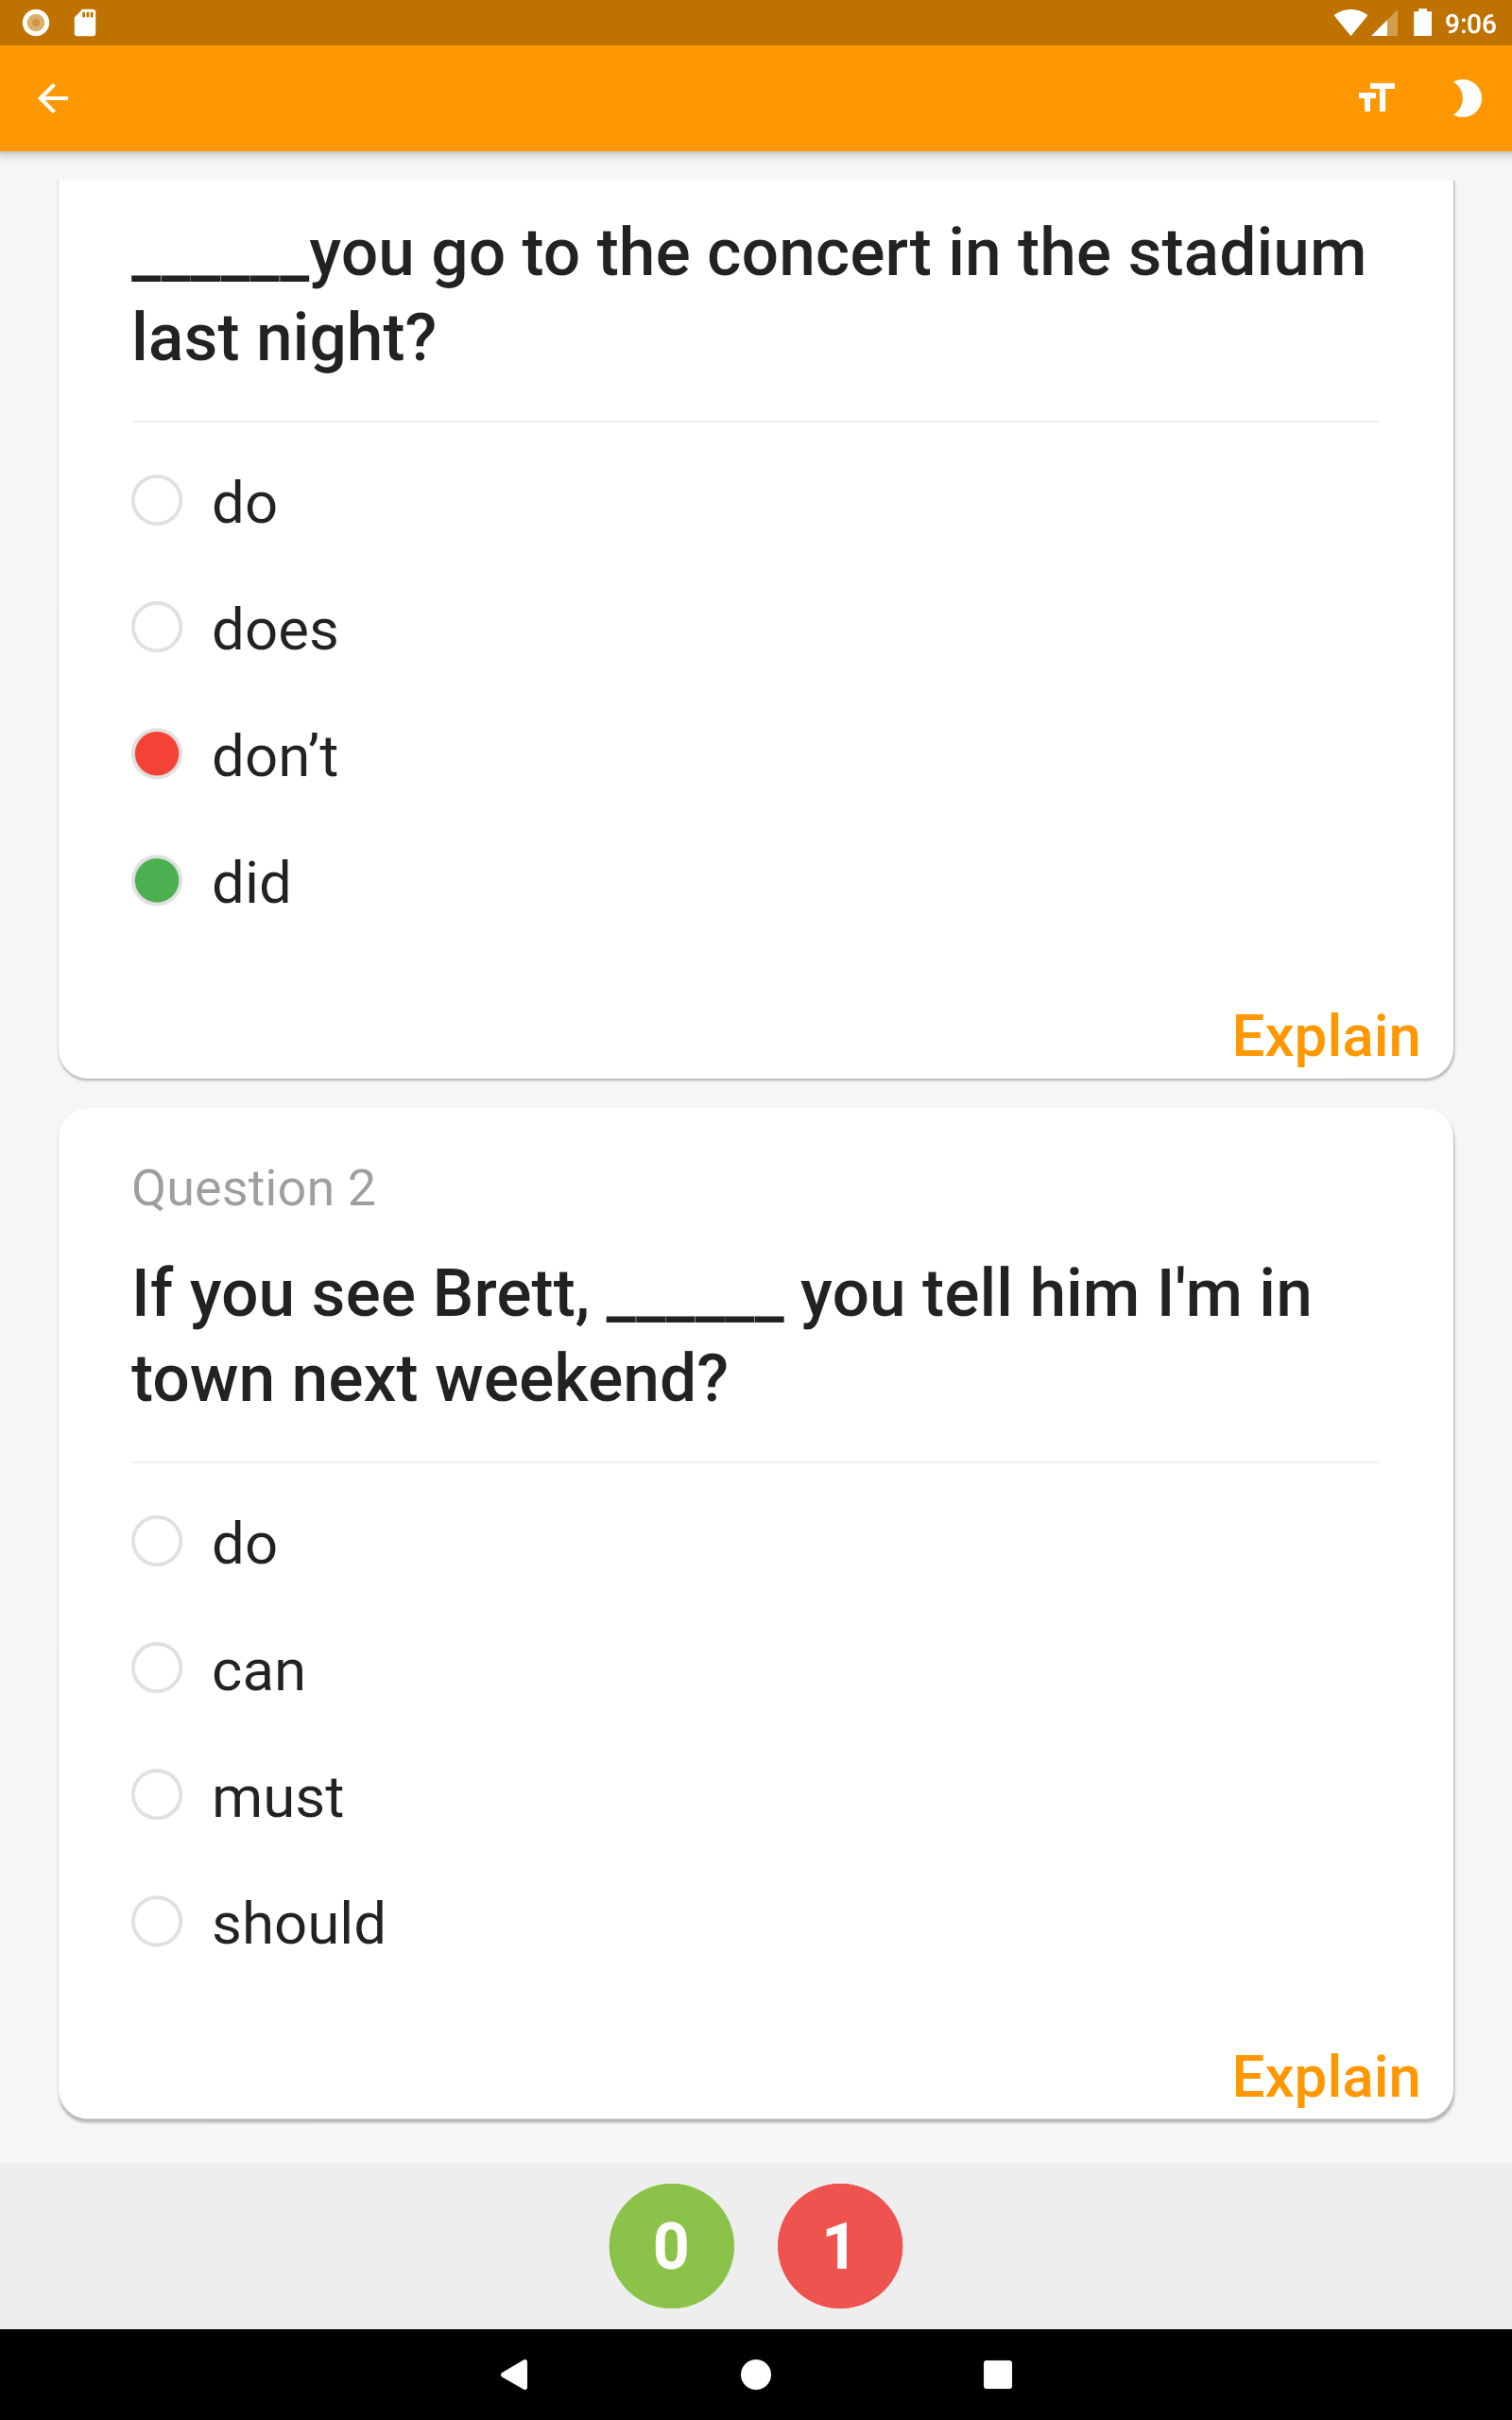Tap the green correct answers counter

click(x=671, y=2245)
